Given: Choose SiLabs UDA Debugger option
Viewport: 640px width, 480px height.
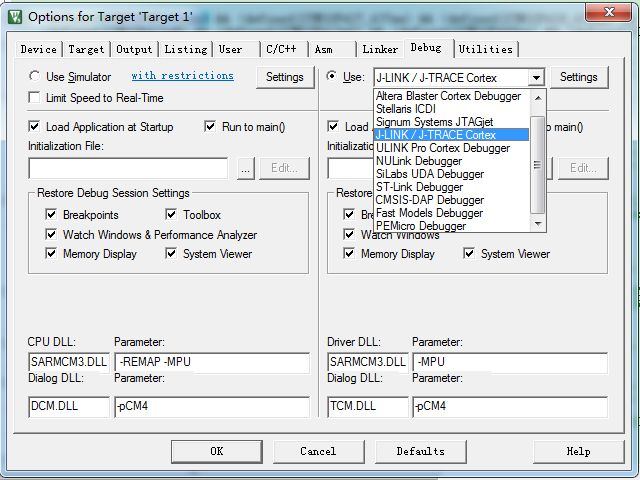Looking at the screenshot, I should (x=451, y=174).
